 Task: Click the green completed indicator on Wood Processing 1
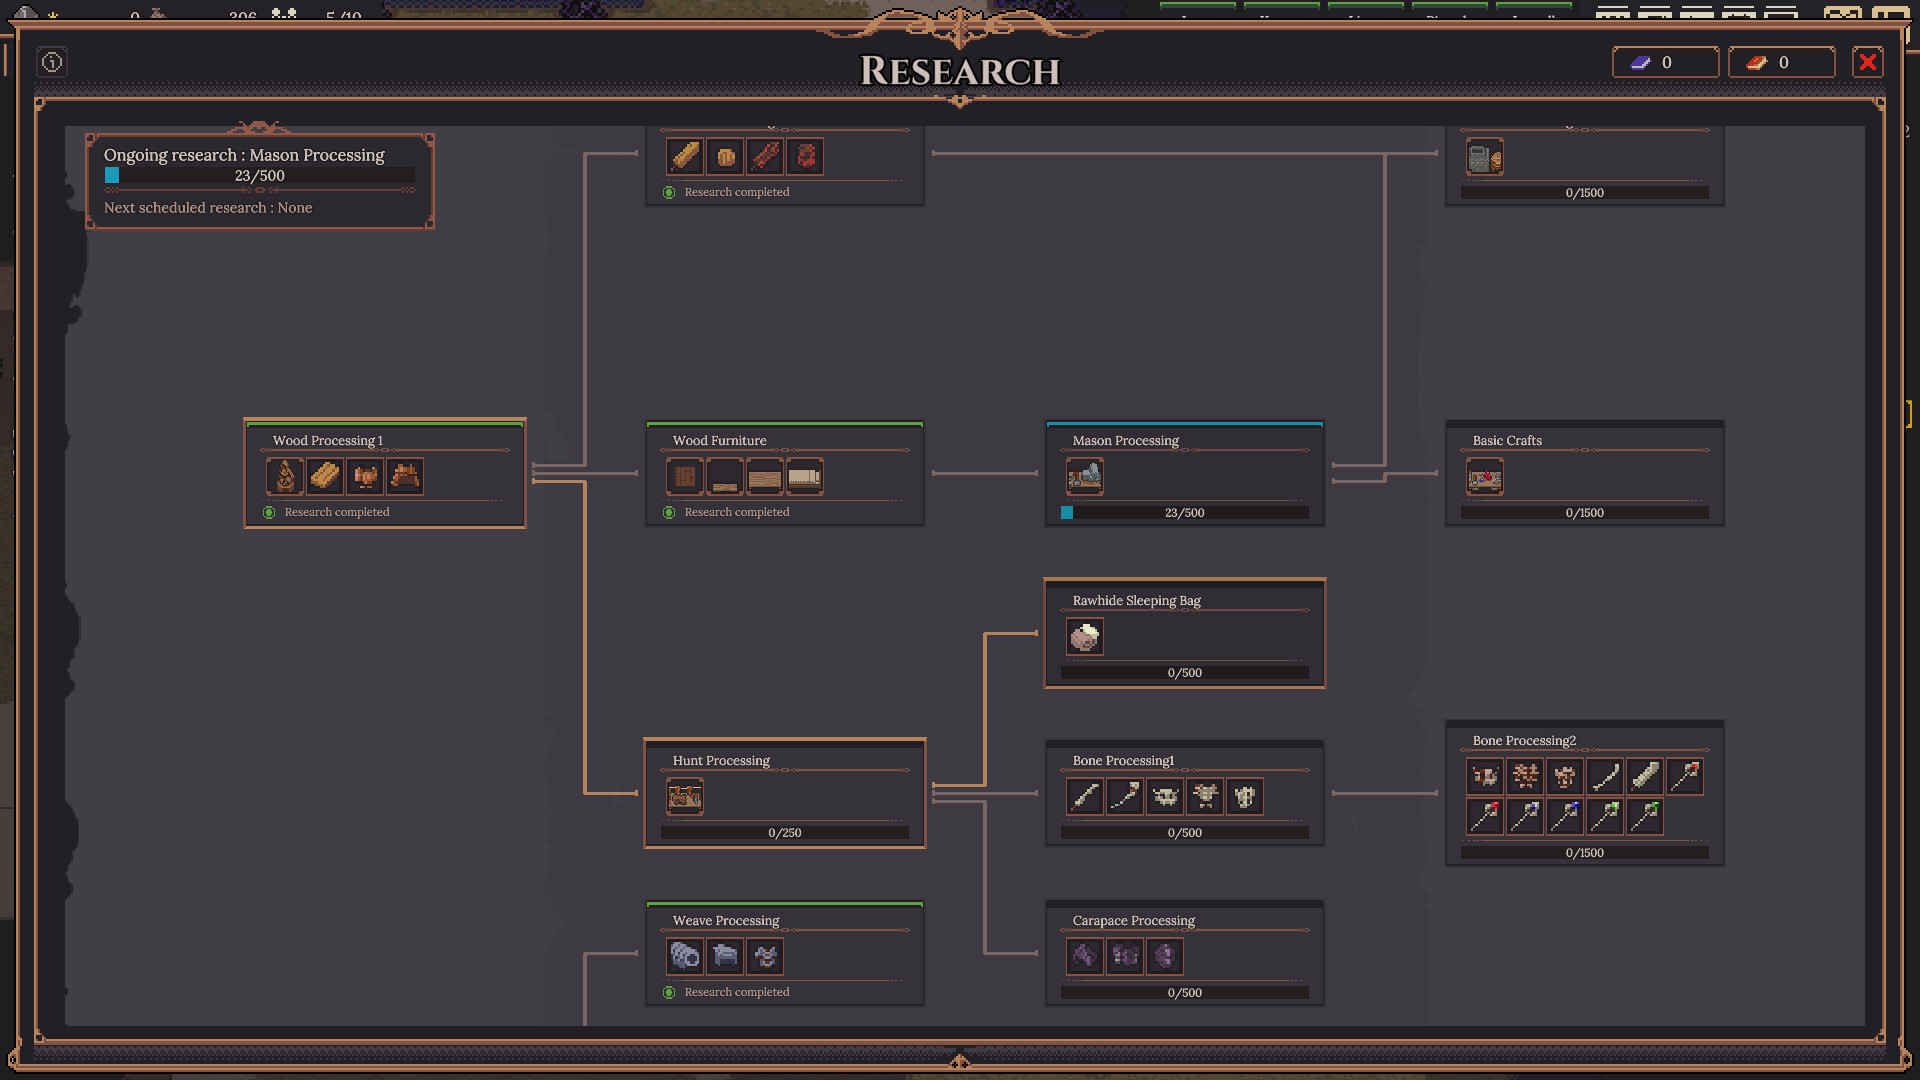click(268, 512)
